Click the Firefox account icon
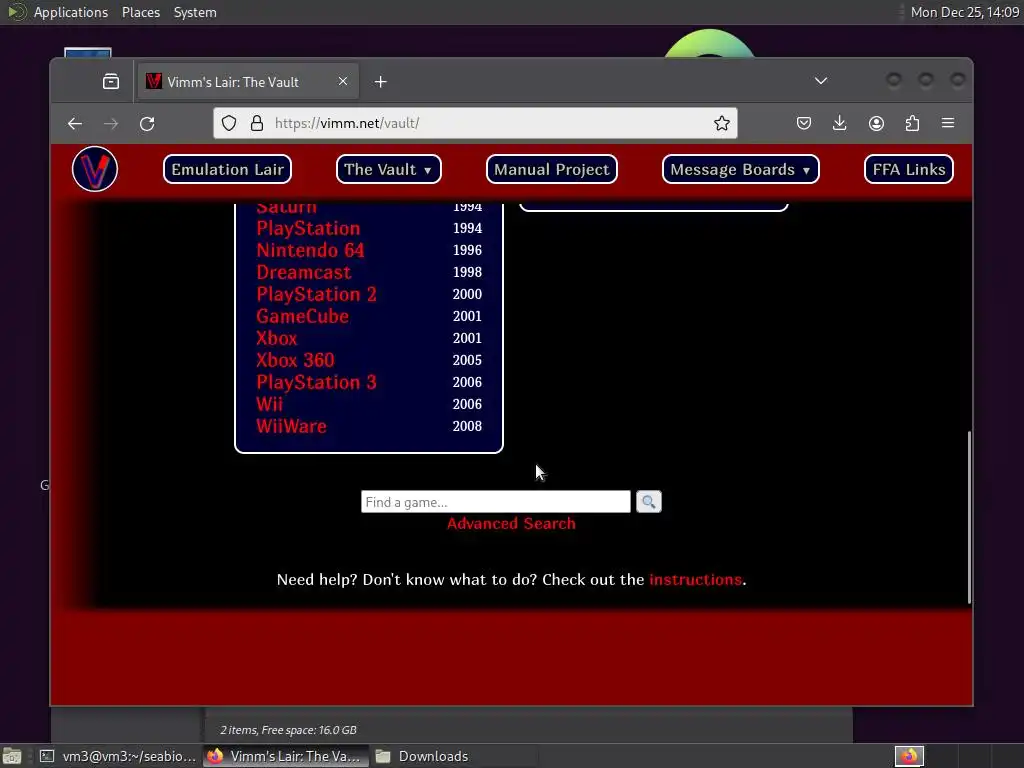 pos(876,123)
